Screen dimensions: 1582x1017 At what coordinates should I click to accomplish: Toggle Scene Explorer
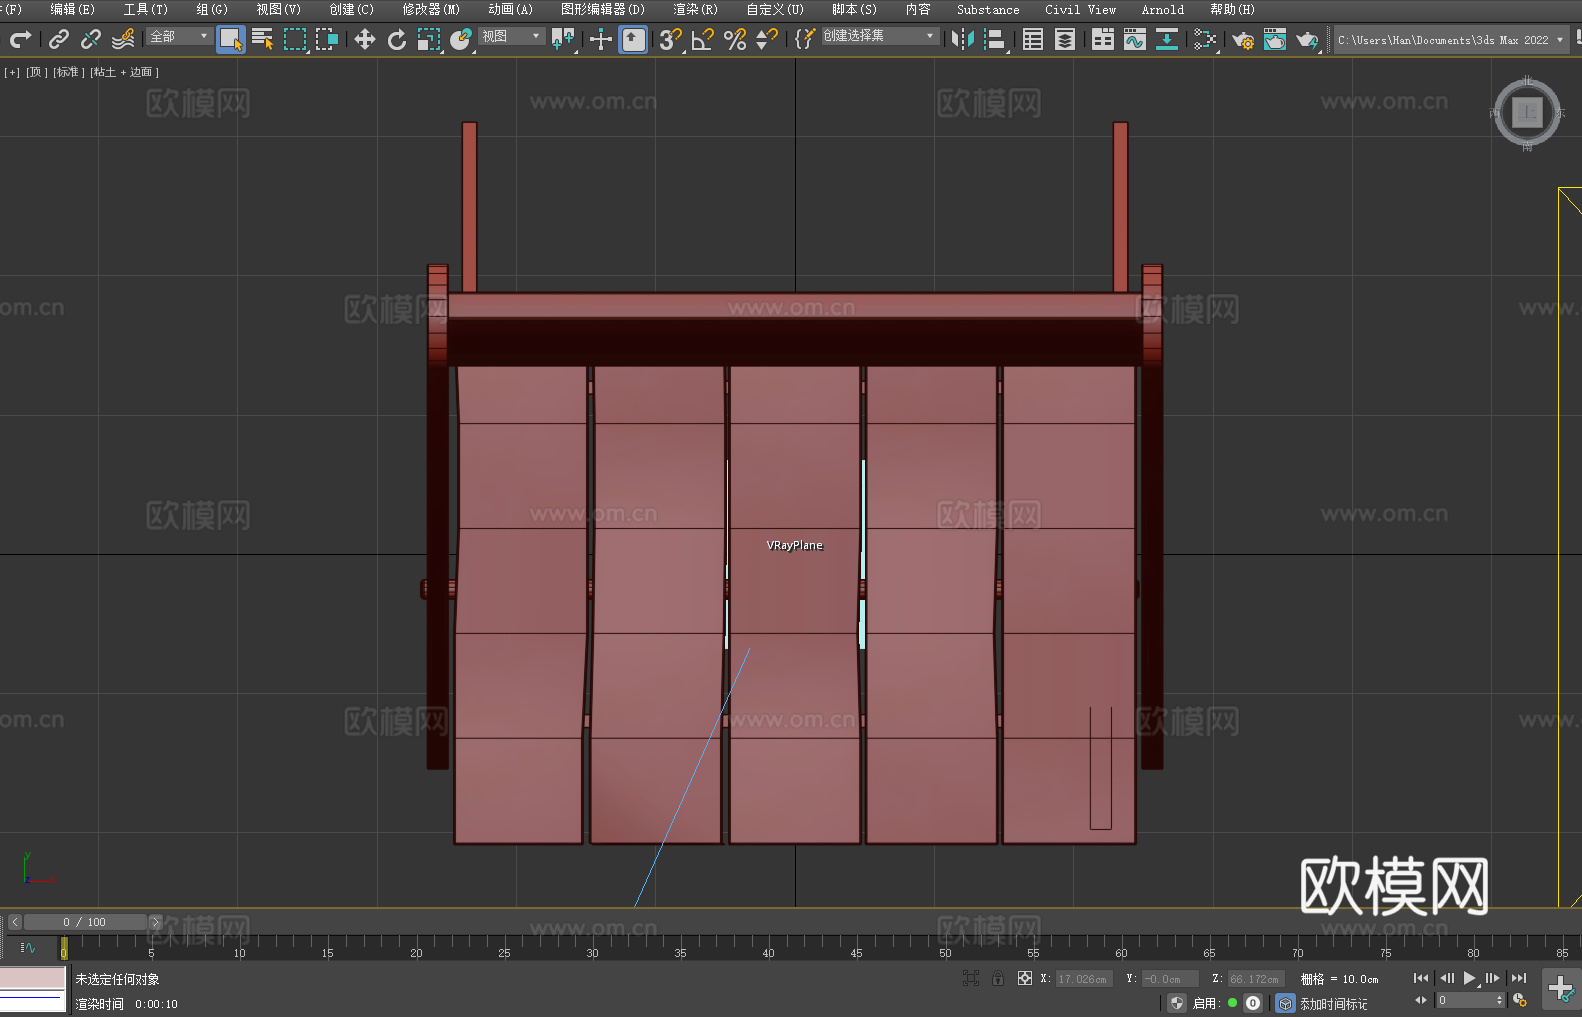click(1033, 39)
